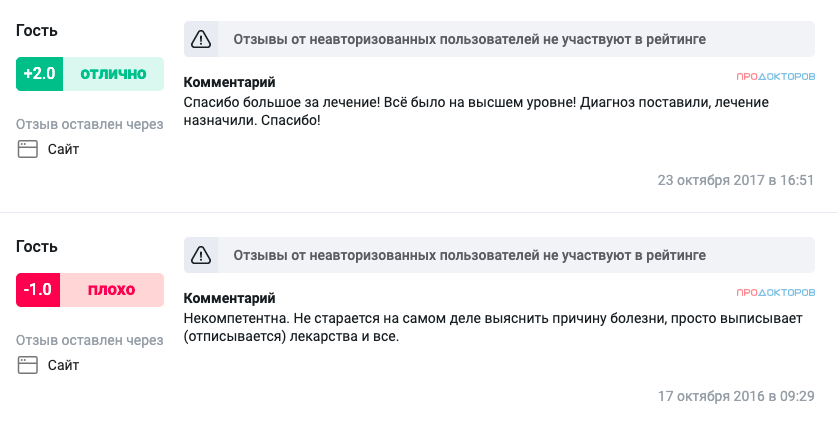Click the site window icon in second review
This screenshot has width=838, height=427.
pos(28,365)
